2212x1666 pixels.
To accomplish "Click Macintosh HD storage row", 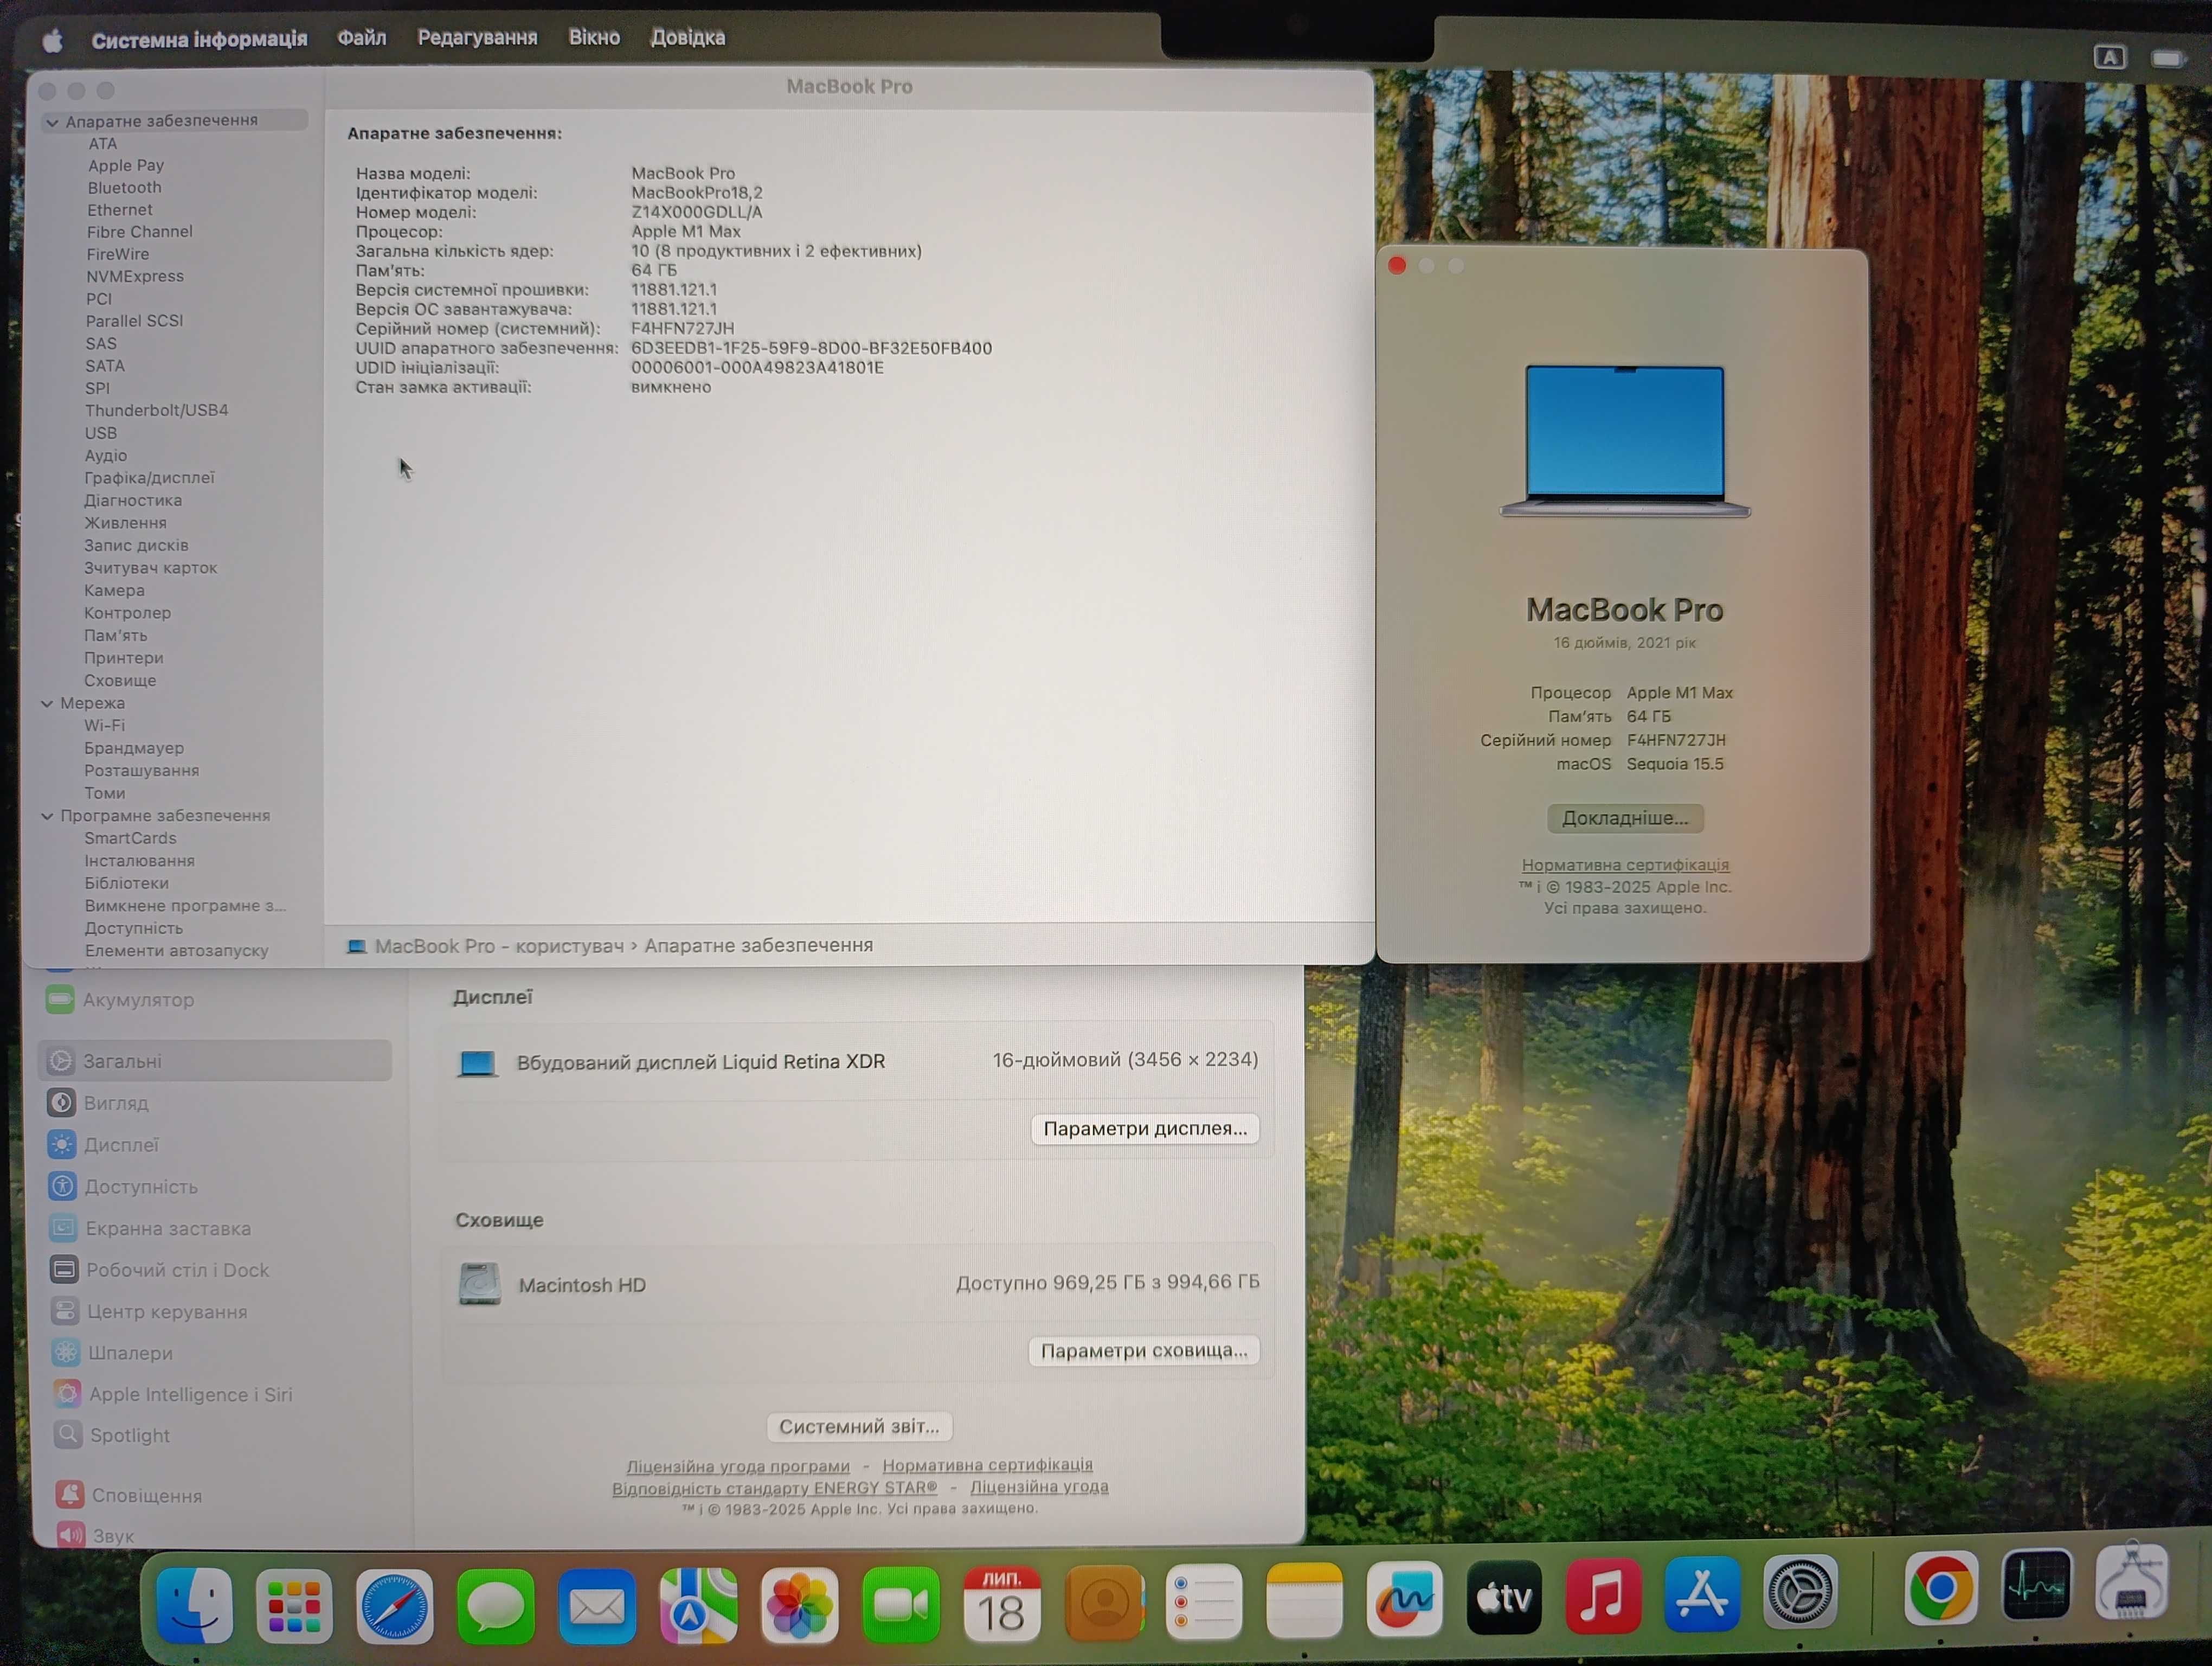I will 859,1284.
